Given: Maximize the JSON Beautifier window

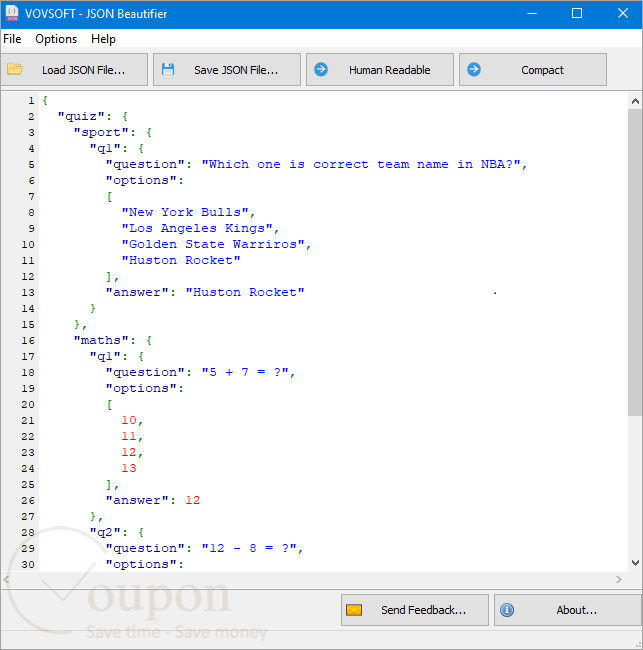Looking at the screenshot, I should (x=577, y=13).
